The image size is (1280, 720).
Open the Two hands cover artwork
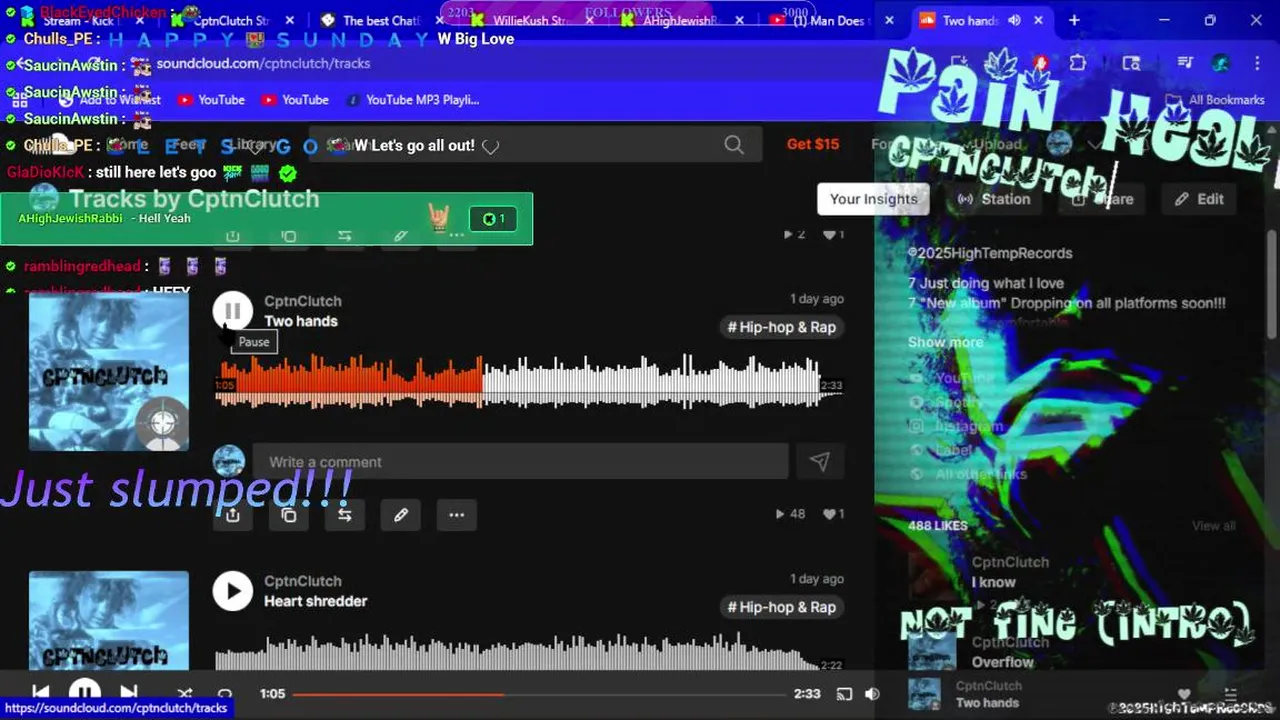(108, 371)
